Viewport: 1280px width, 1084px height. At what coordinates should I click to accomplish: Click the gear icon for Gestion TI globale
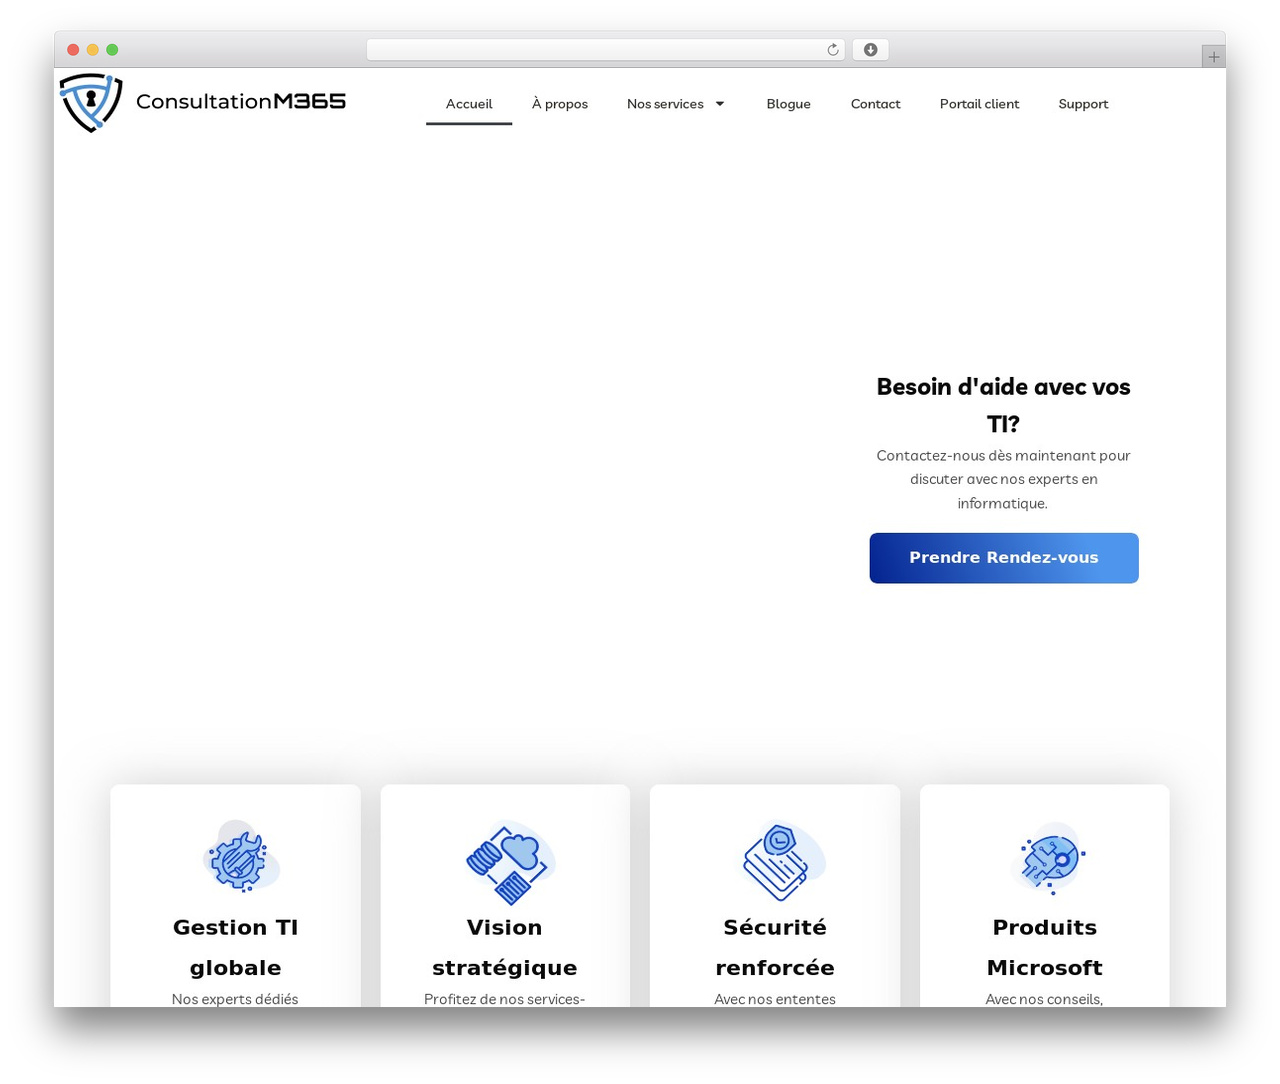240,857
